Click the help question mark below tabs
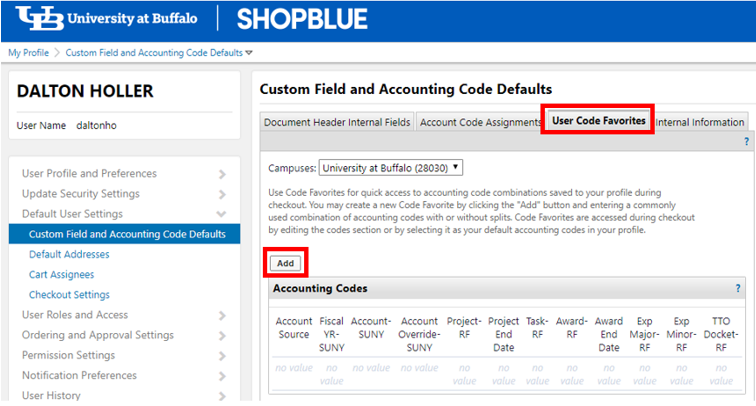 (x=745, y=142)
